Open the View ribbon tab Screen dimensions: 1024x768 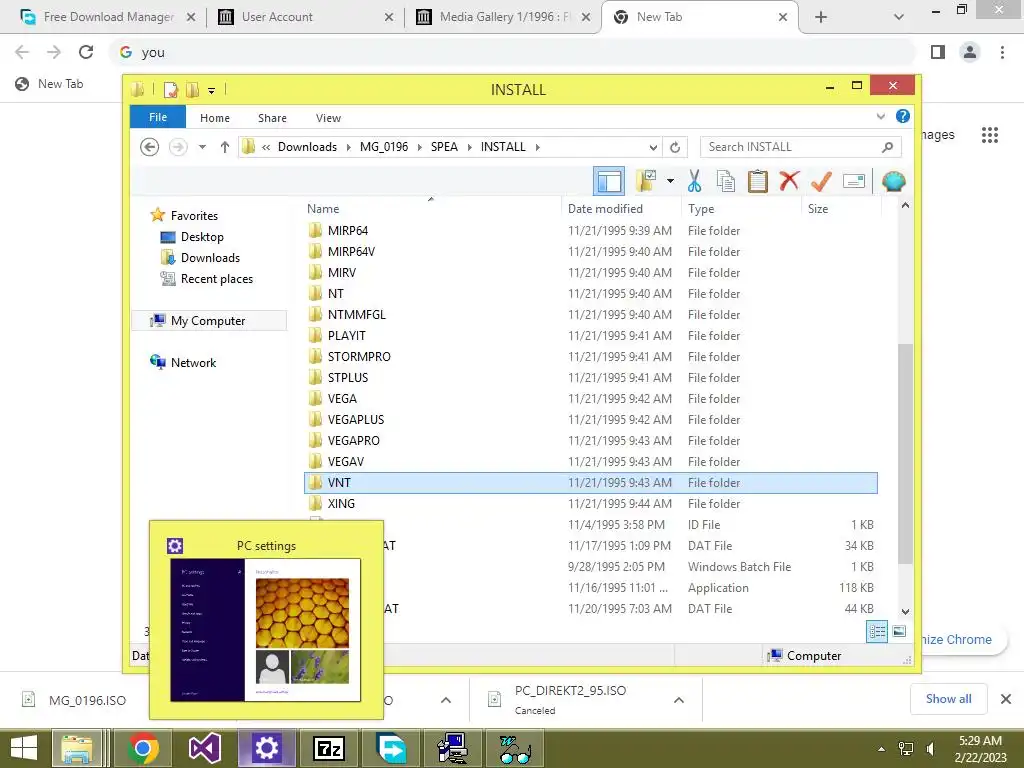coord(328,118)
